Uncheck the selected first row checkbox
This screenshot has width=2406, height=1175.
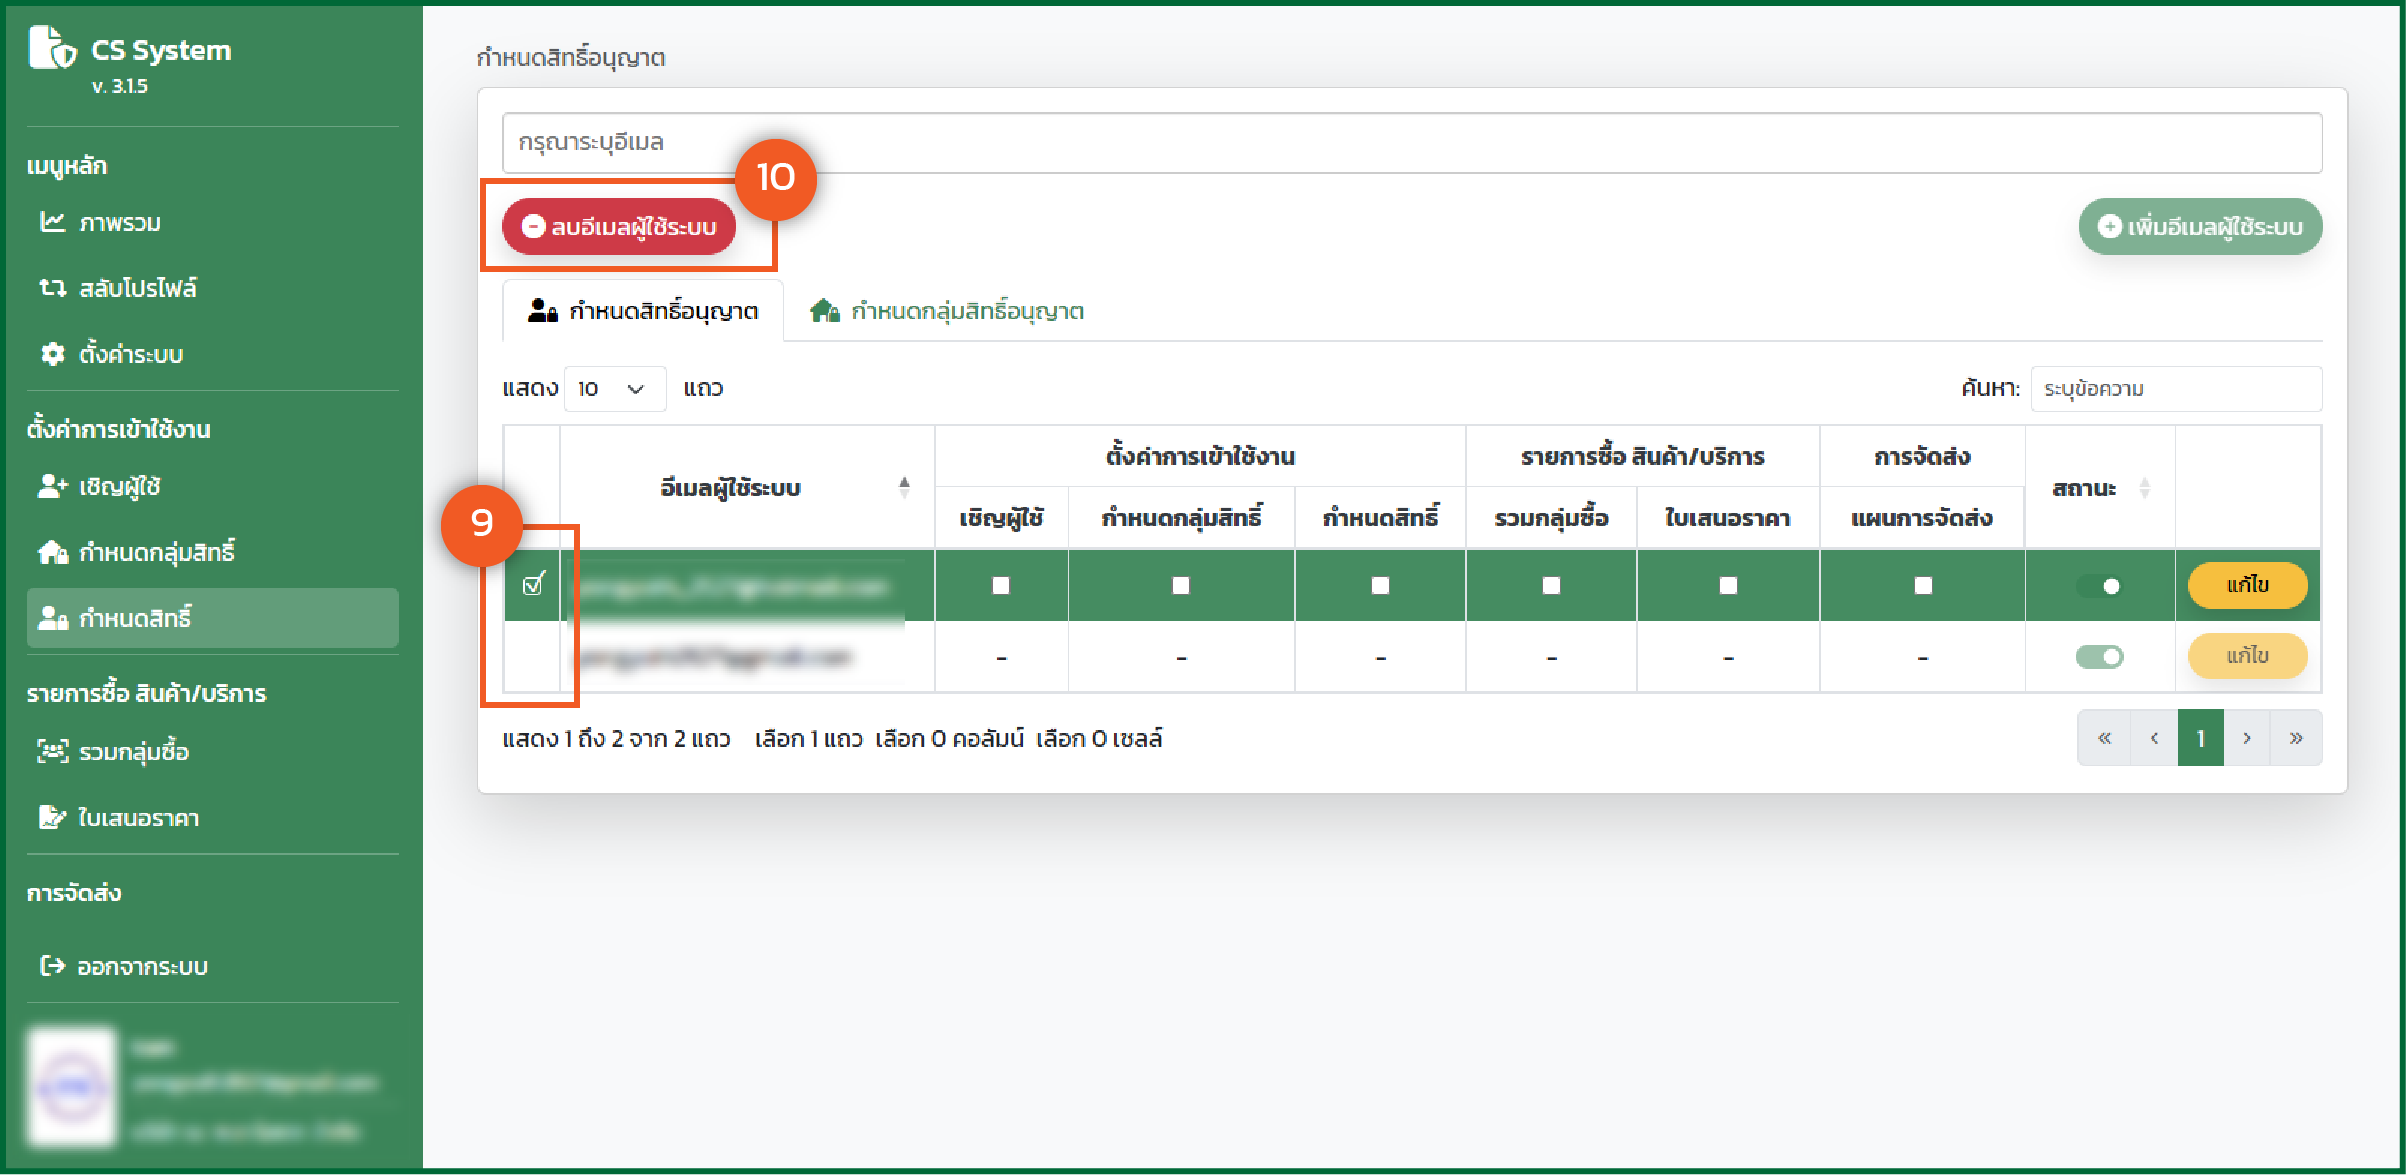533,584
